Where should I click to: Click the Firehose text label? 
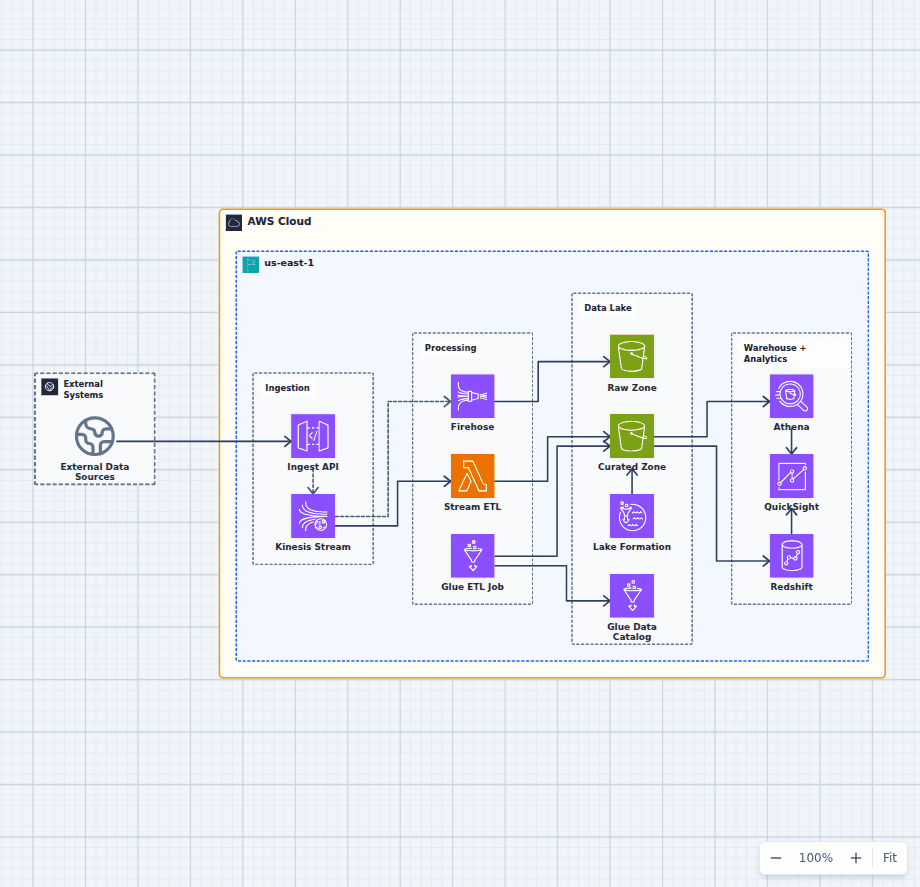[x=472, y=427]
